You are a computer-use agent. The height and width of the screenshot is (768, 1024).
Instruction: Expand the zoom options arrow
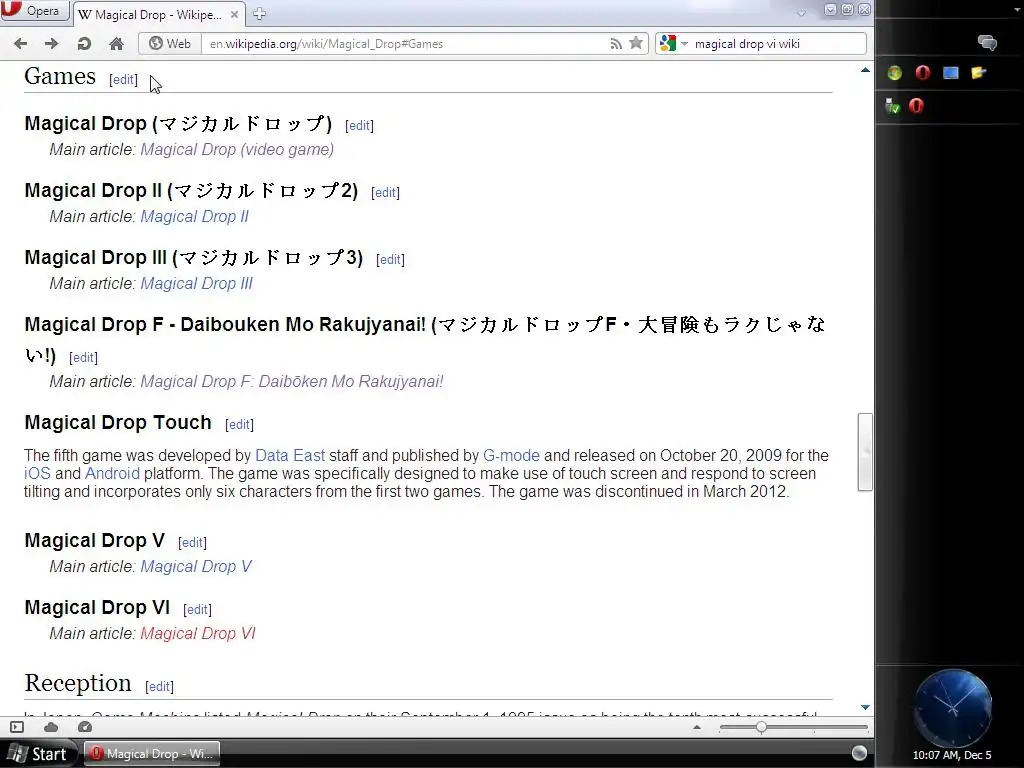pyautogui.click(x=697, y=727)
